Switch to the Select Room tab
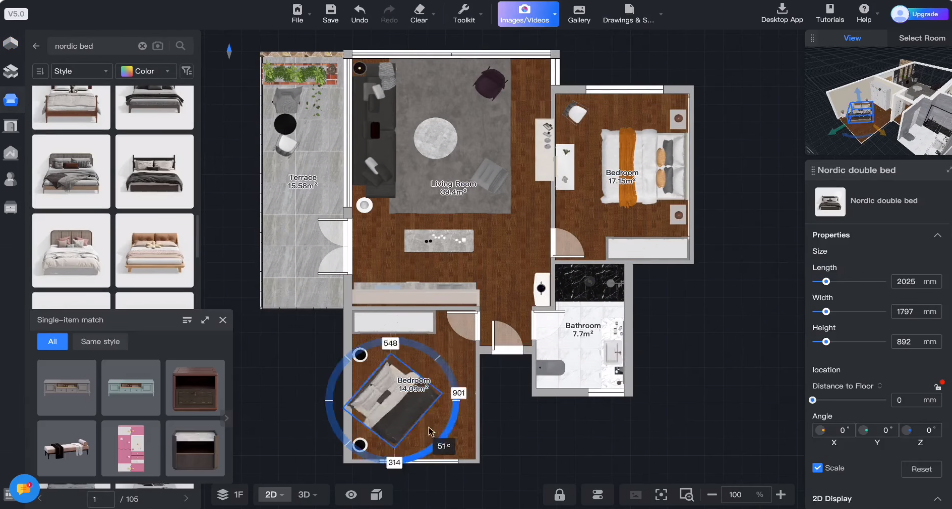 pyautogui.click(x=922, y=38)
